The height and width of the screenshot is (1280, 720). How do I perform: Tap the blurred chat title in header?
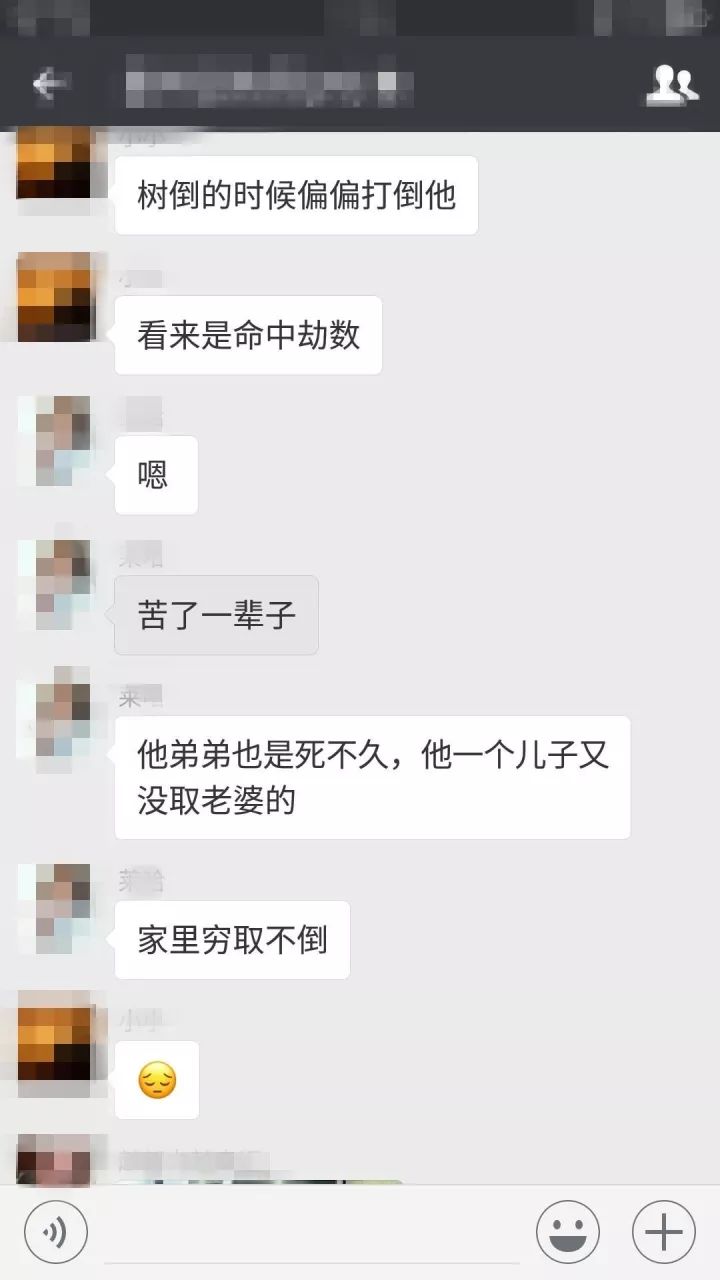[270, 82]
